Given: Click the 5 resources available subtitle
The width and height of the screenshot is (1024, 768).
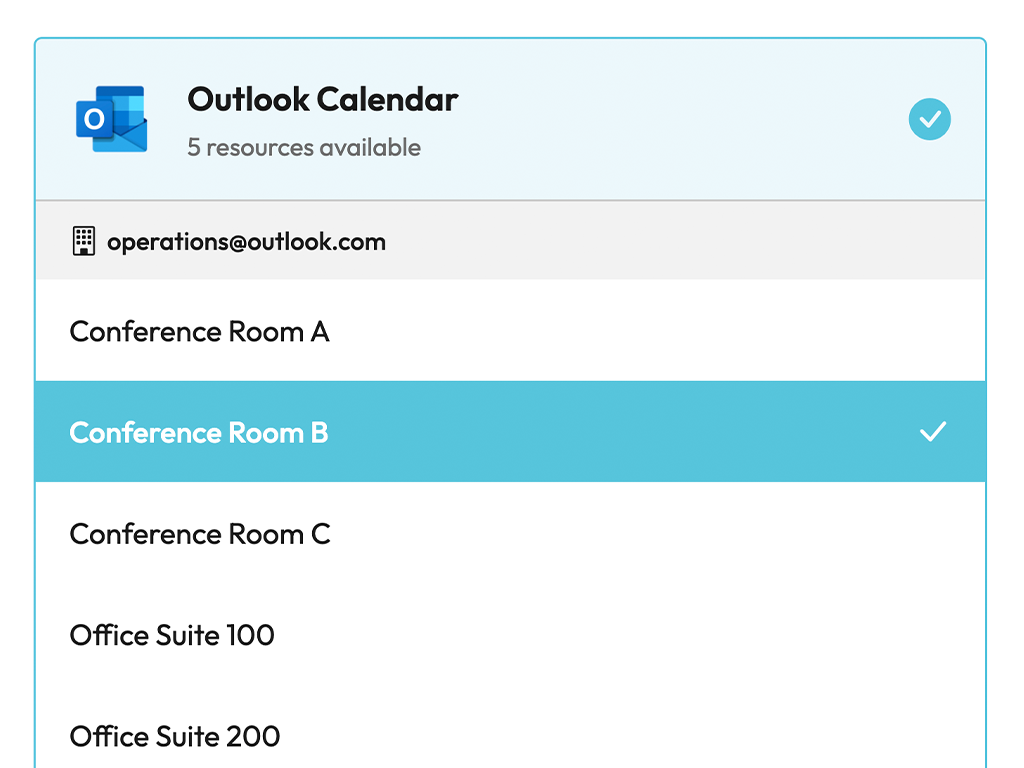Looking at the screenshot, I should pyautogui.click(x=304, y=148).
